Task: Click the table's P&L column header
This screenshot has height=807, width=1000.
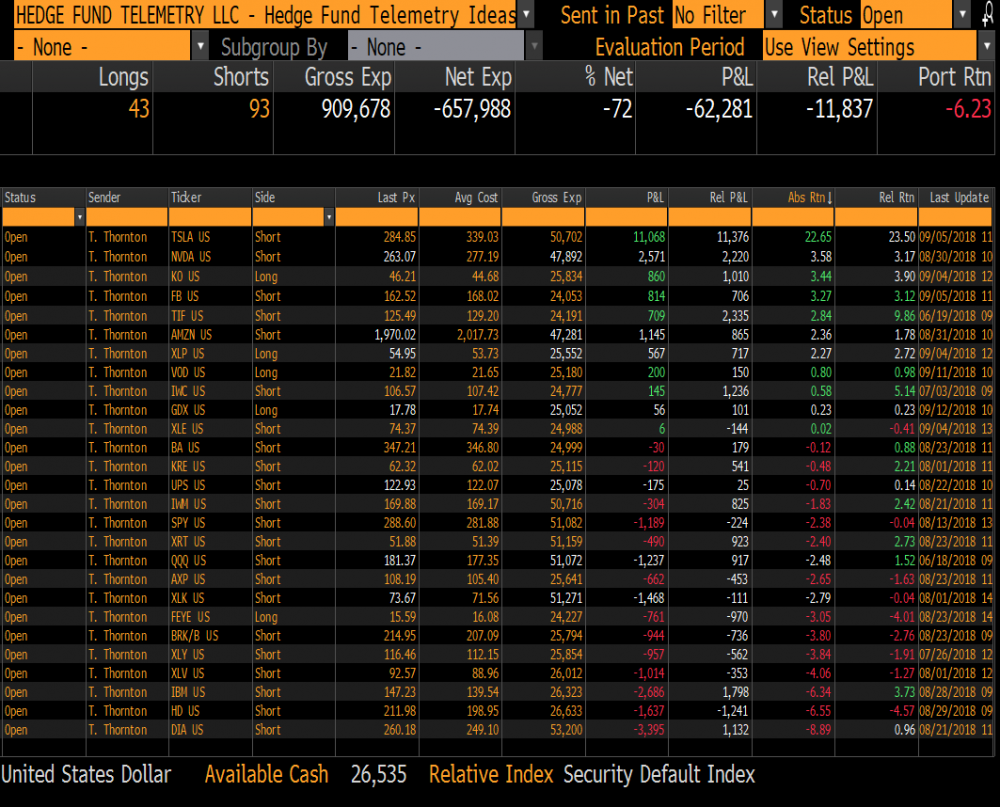Action: [626, 198]
